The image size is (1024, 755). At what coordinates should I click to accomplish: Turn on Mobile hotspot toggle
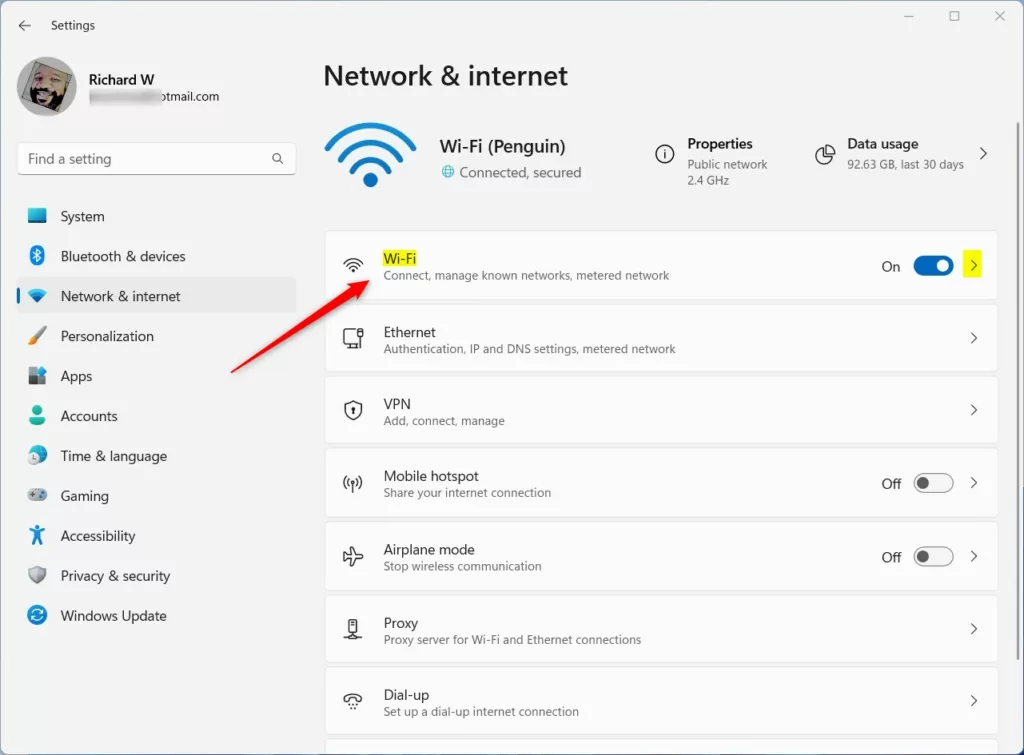(x=933, y=483)
